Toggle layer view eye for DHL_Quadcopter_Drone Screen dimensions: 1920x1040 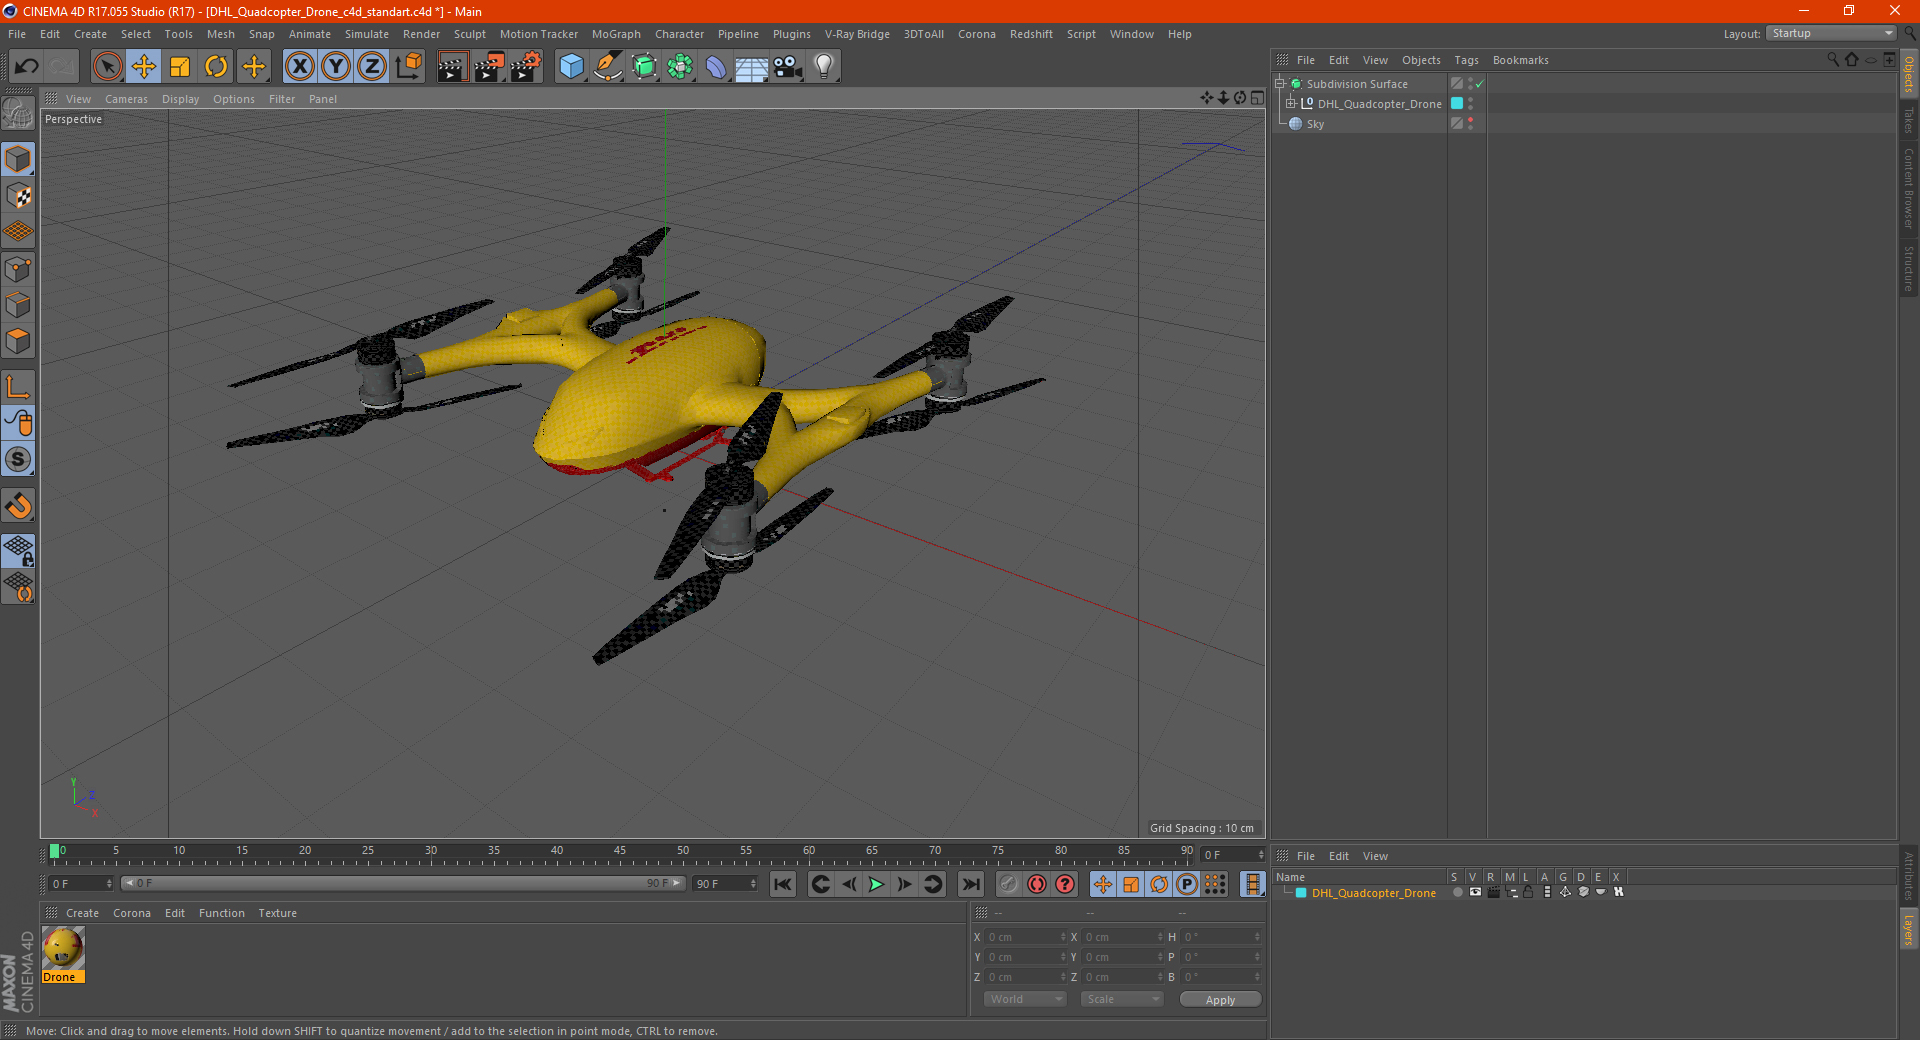click(1475, 892)
